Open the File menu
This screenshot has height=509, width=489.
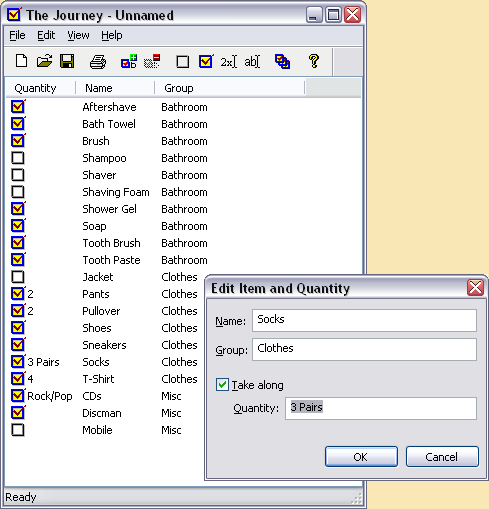tap(17, 35)
